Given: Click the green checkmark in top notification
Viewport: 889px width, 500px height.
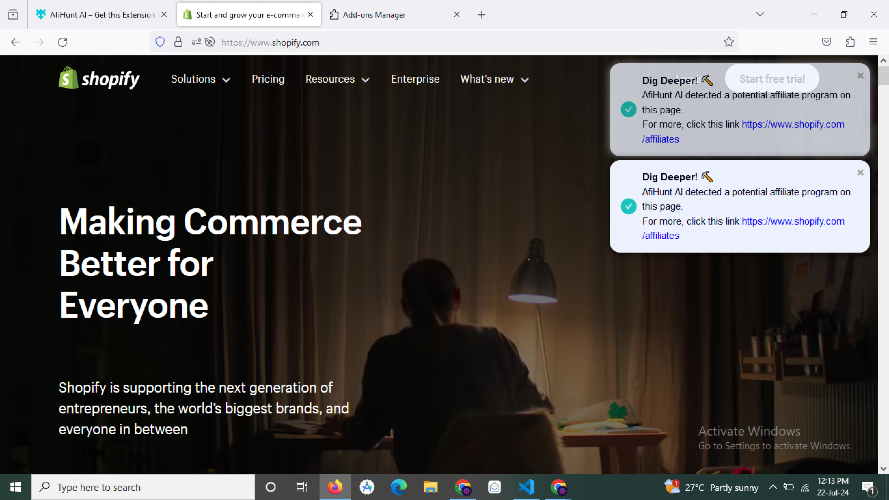Looking at the screenshot, I should 628,109.
